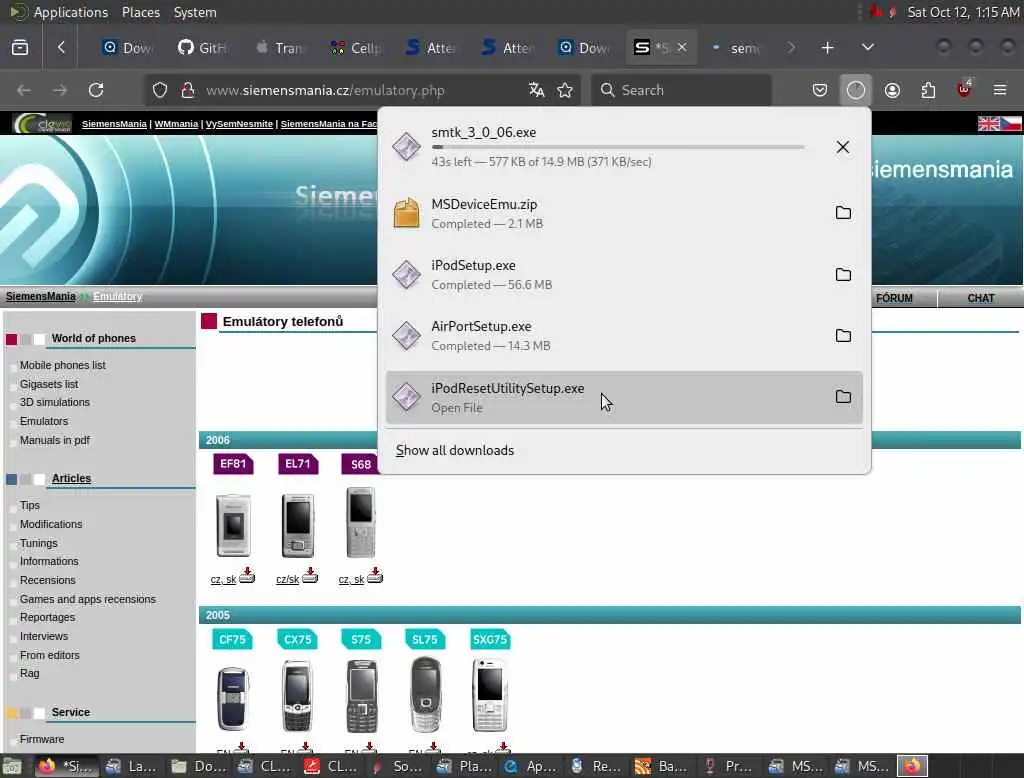Open the Pocket save icon
Screen dimensions: 1024x778
point(820,90)
